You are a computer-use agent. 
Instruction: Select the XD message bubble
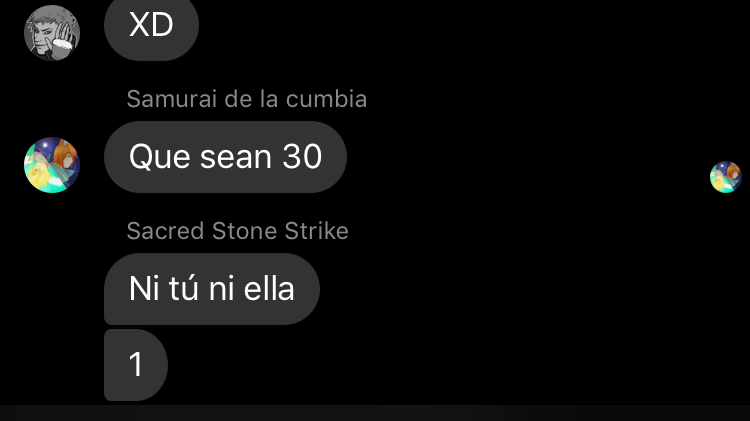click(x=151, y=27)
